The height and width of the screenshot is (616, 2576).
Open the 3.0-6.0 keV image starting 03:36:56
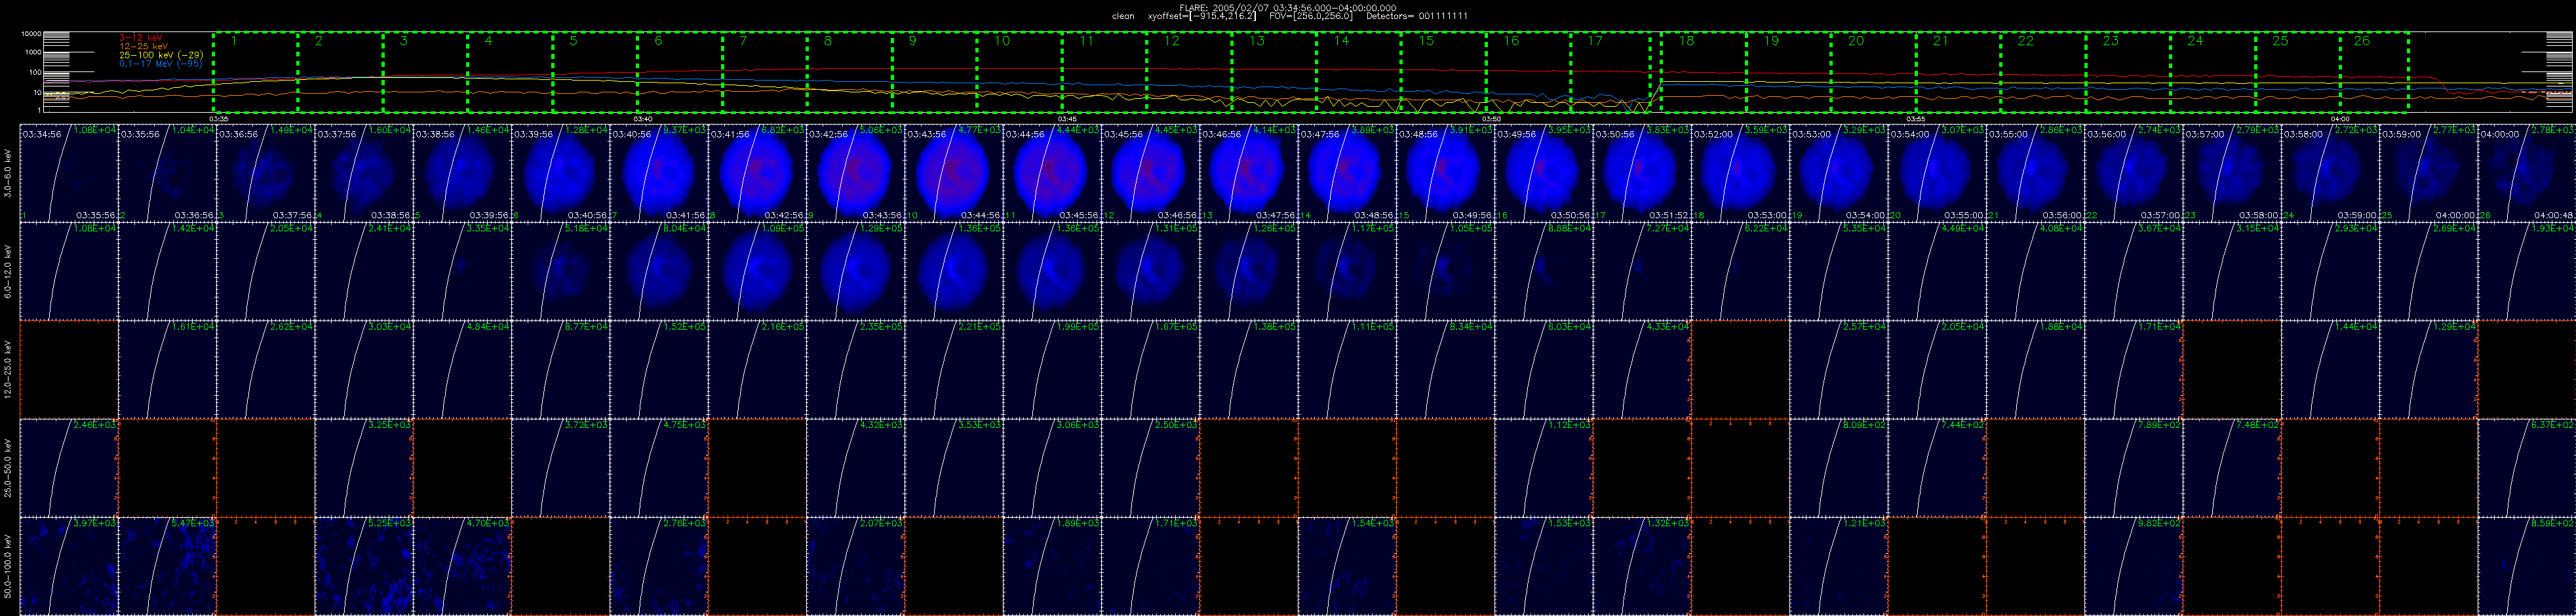(265, 172)
